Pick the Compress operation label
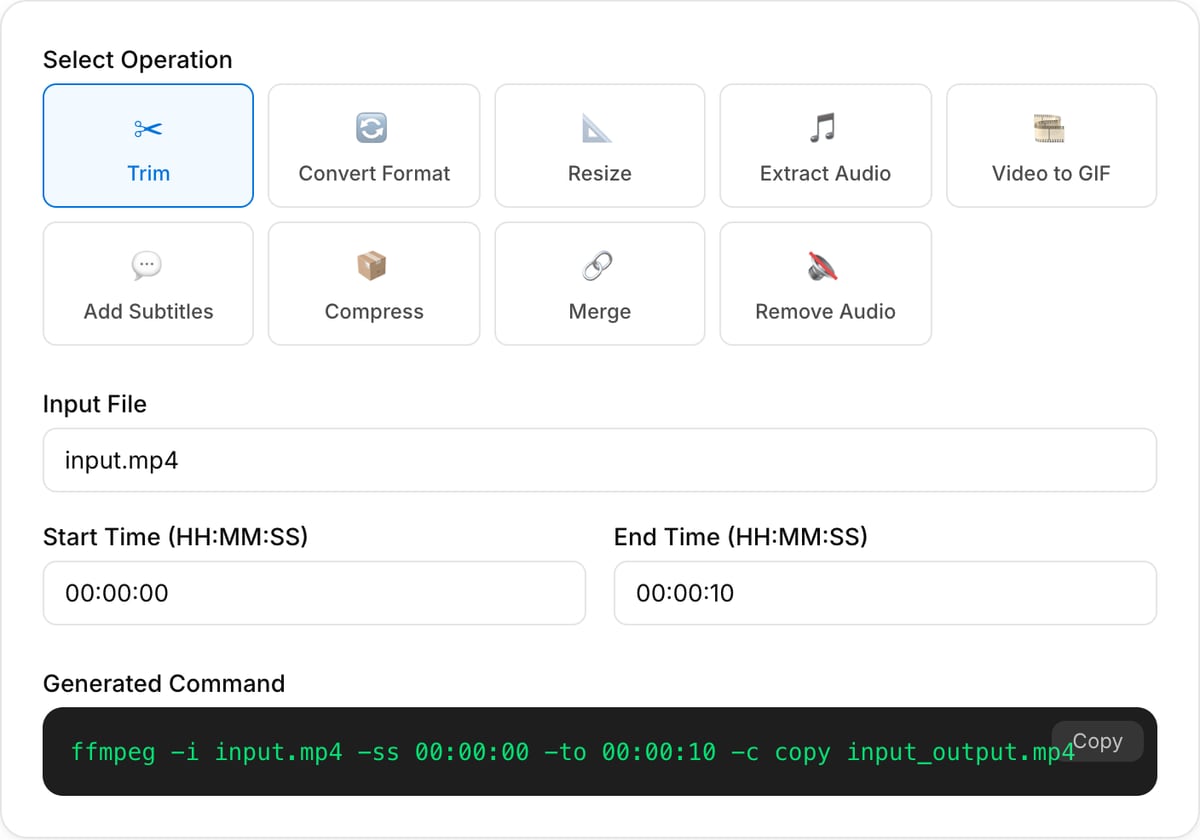The height and width of the screenshot is (840, 1200). point(374,311)
